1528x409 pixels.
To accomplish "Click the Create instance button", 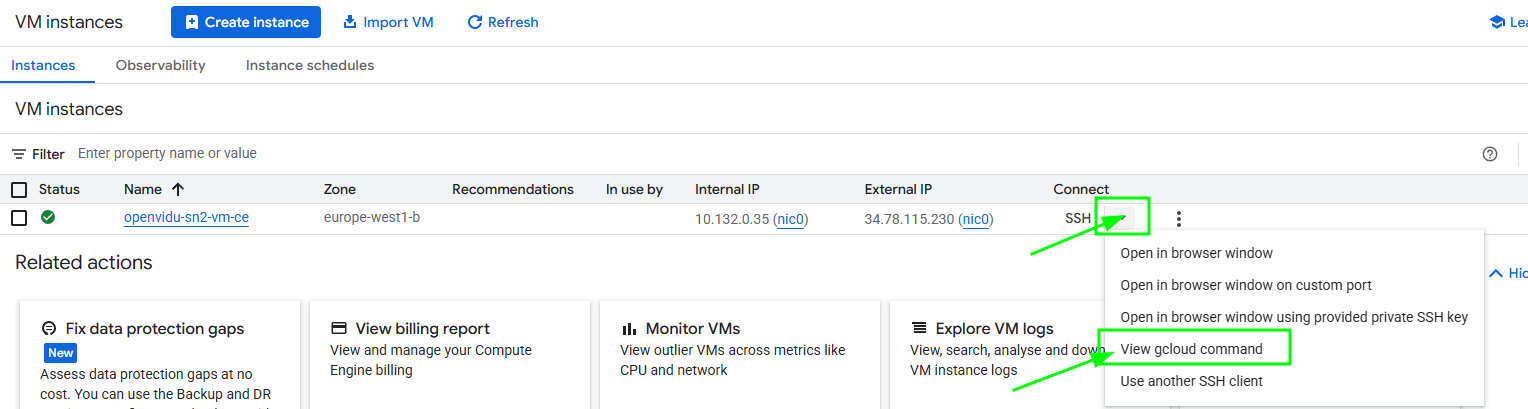I will 246,22.
